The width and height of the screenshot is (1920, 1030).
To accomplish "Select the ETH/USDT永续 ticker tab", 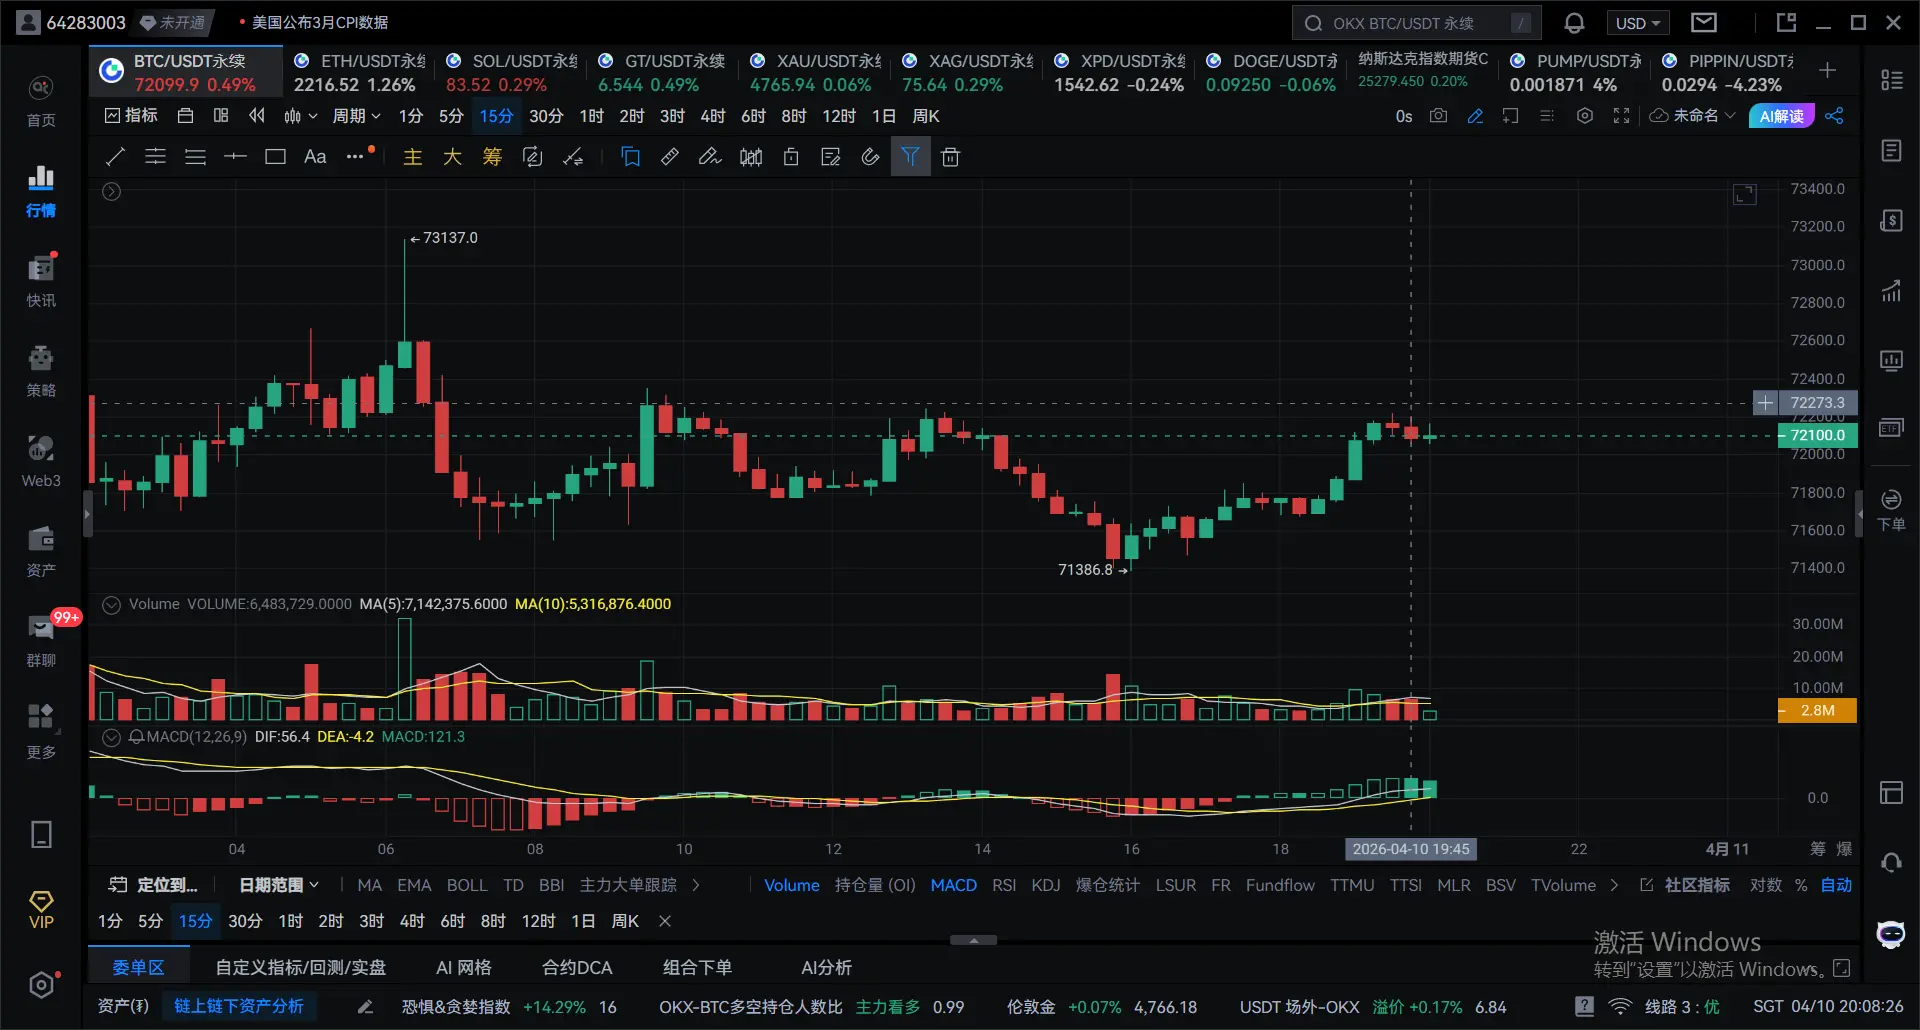I will coord(360,72).
